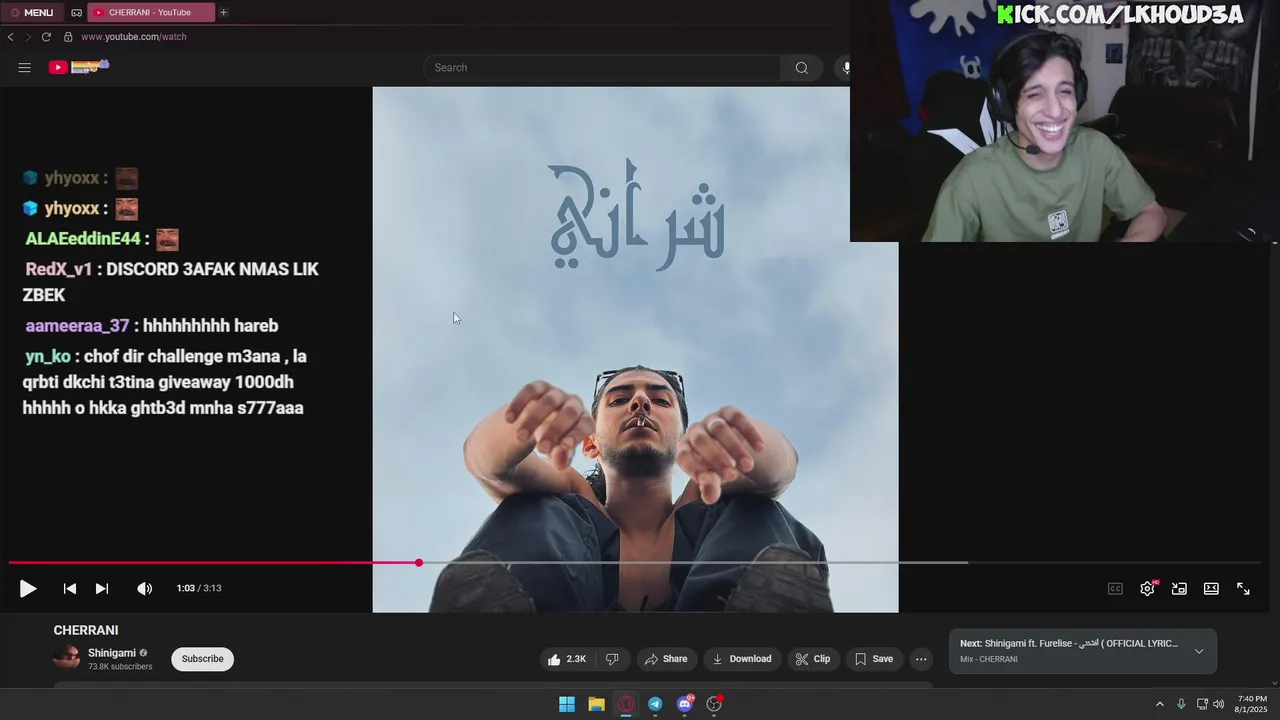Save the video to a playlist
The width and height of the screenshot is (1280, 720).
pyautogui.click(x=873, y=659)
